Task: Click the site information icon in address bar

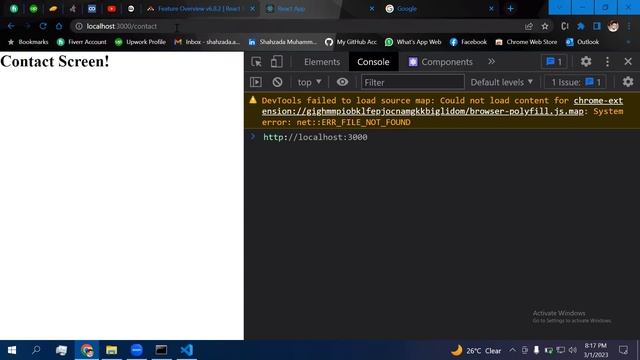Action: tap(79, 26)
